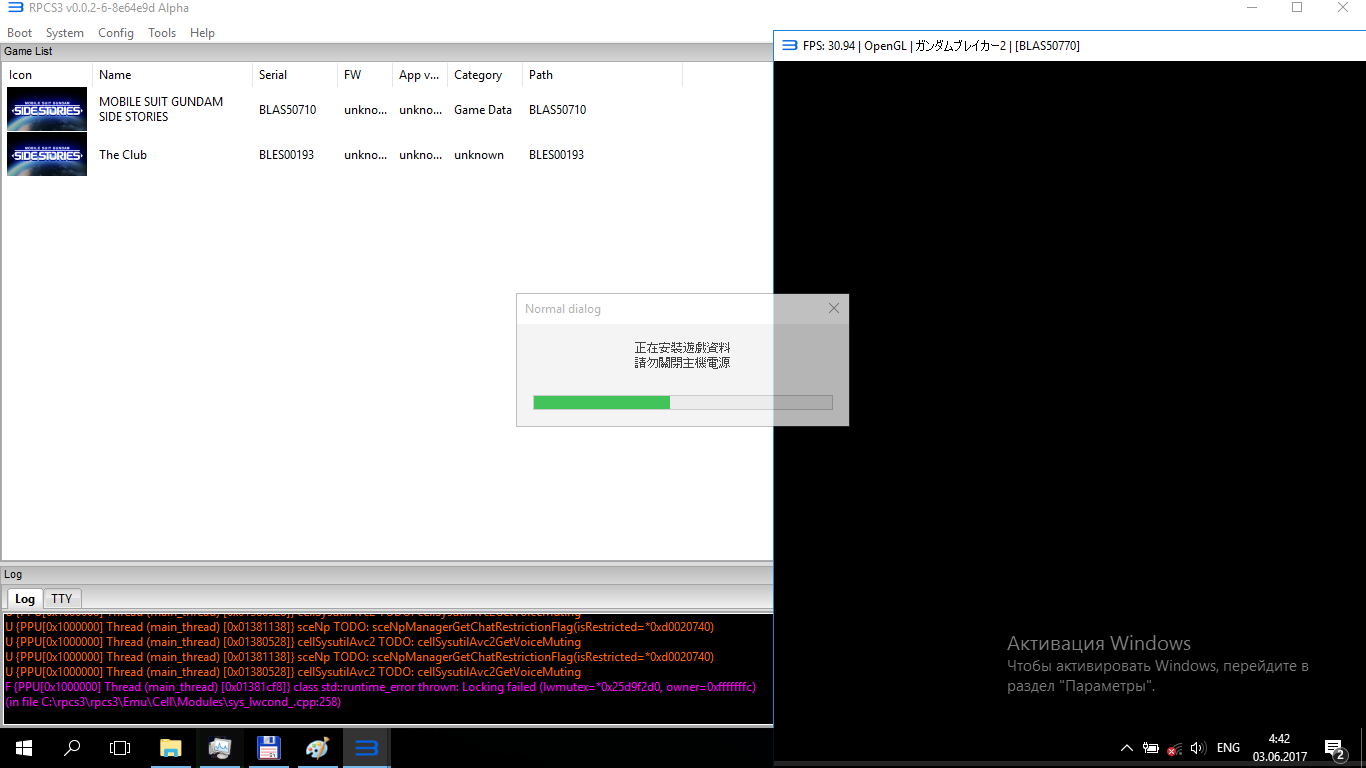This screenshot has height=768, width=1366.
Task: Open Task View on the taskbar
Action: point(120,748)
